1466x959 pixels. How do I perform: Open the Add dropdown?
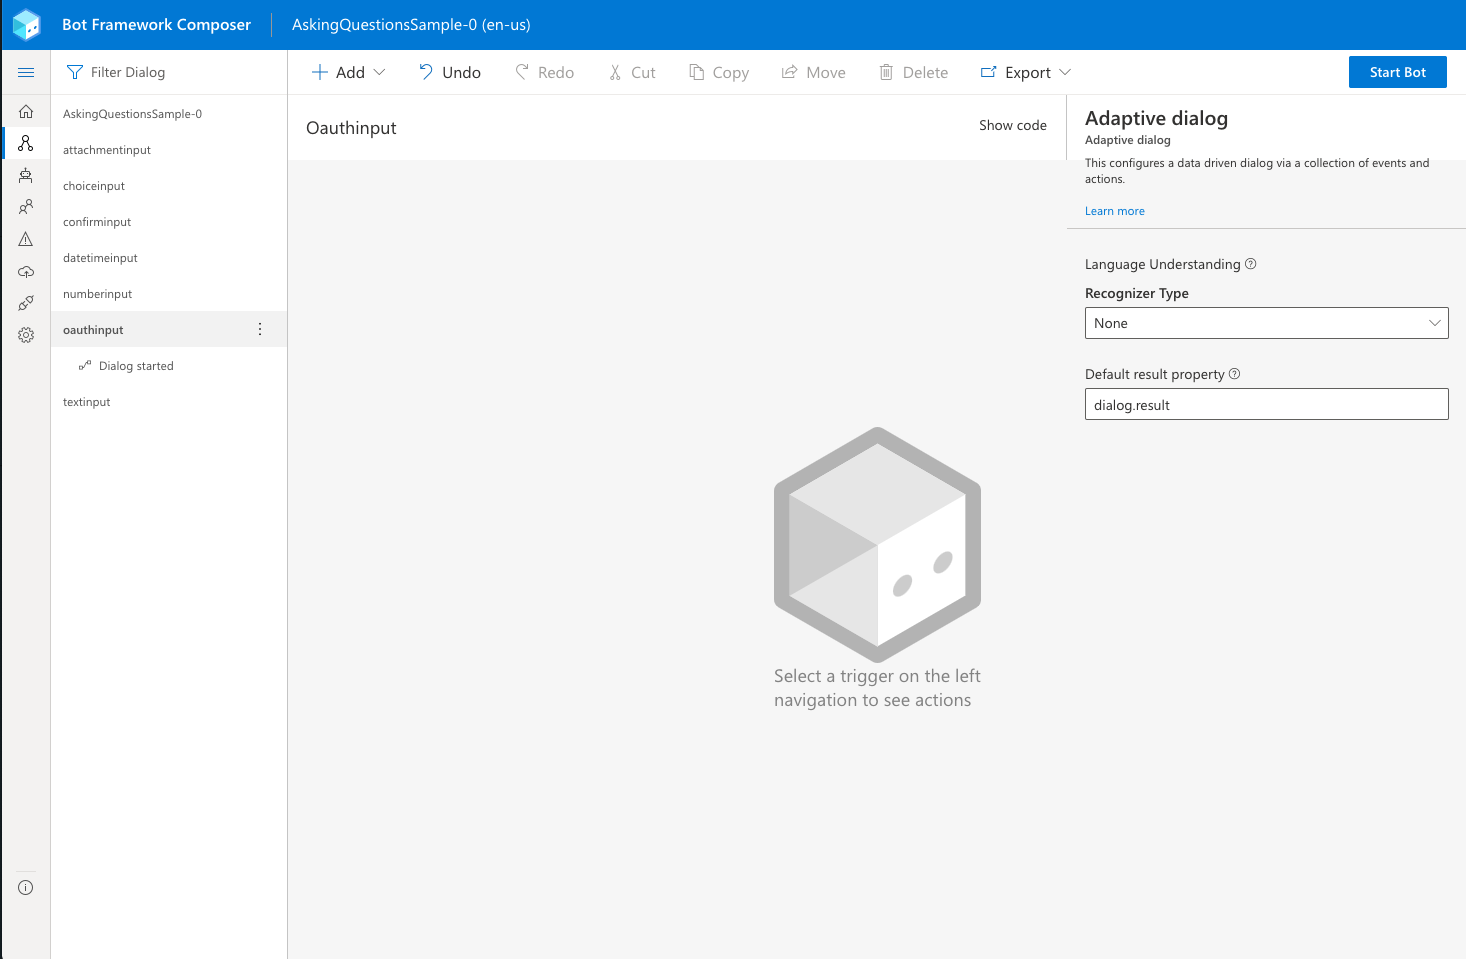(348, 72)
